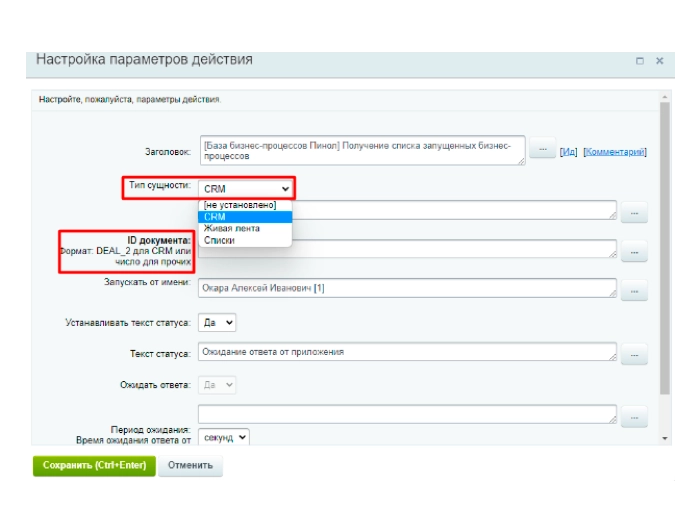Click into the Текст статуса input field
The width and height of the screenshot is (700, 516).
click(407, 352)
